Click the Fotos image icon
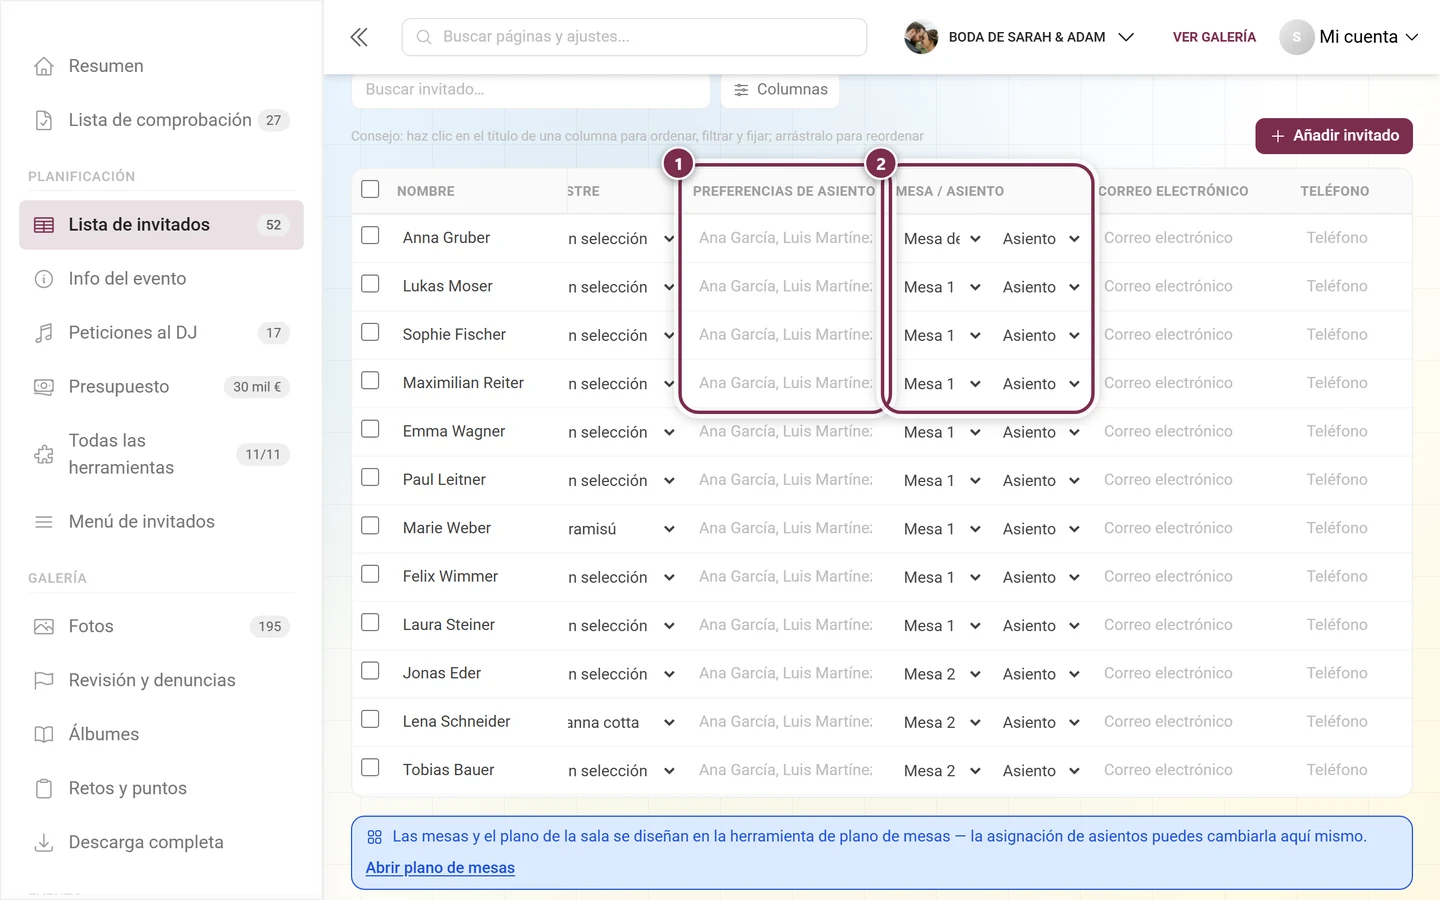The width and height of the screenshot is (1440, 900). click(44, 627)
